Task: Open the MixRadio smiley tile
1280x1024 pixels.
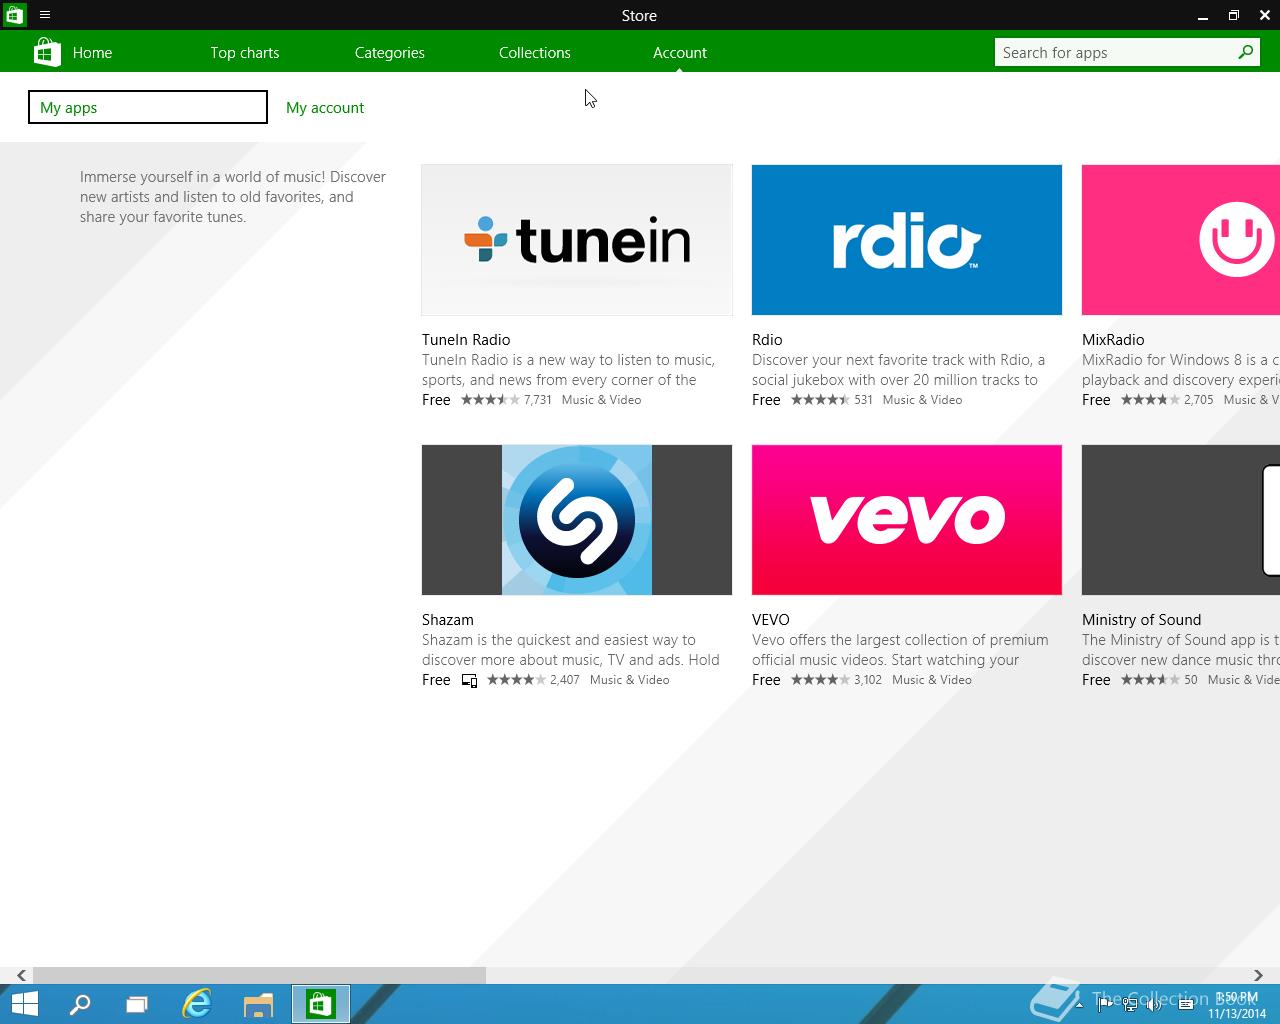Action: (x=1181, y=240)
